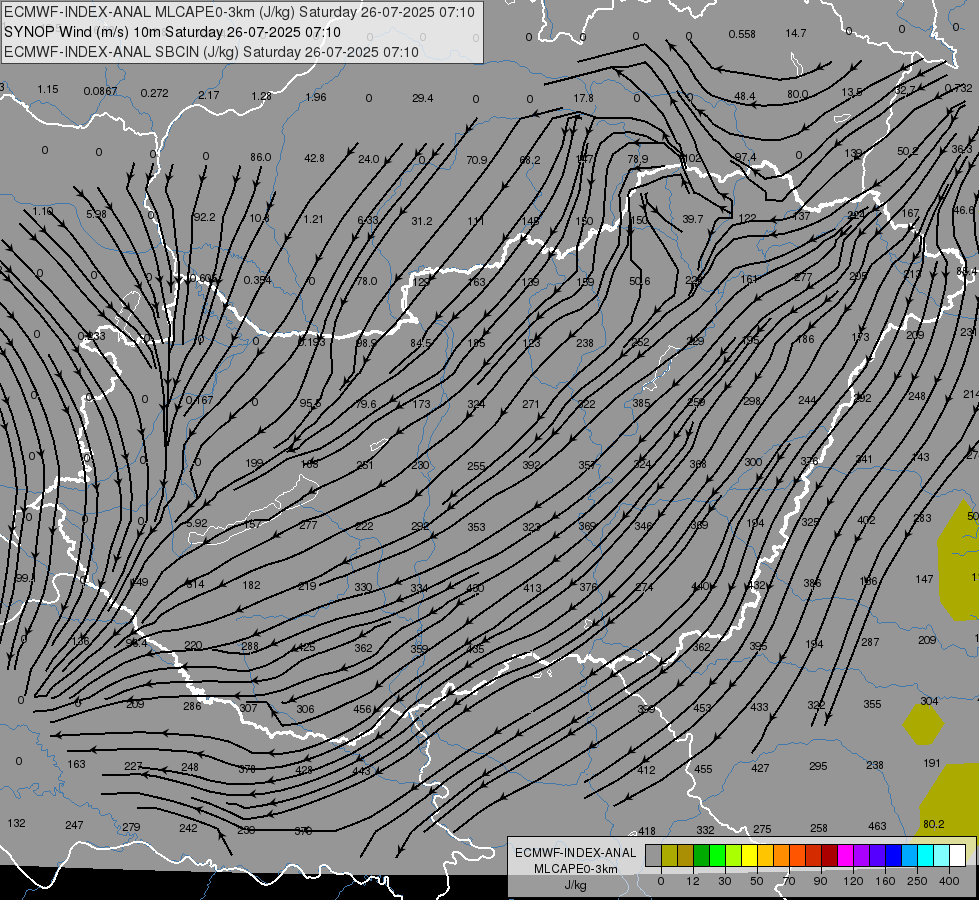Pick the dark green legend swatch
979x900 pixels.
(701, 855)
